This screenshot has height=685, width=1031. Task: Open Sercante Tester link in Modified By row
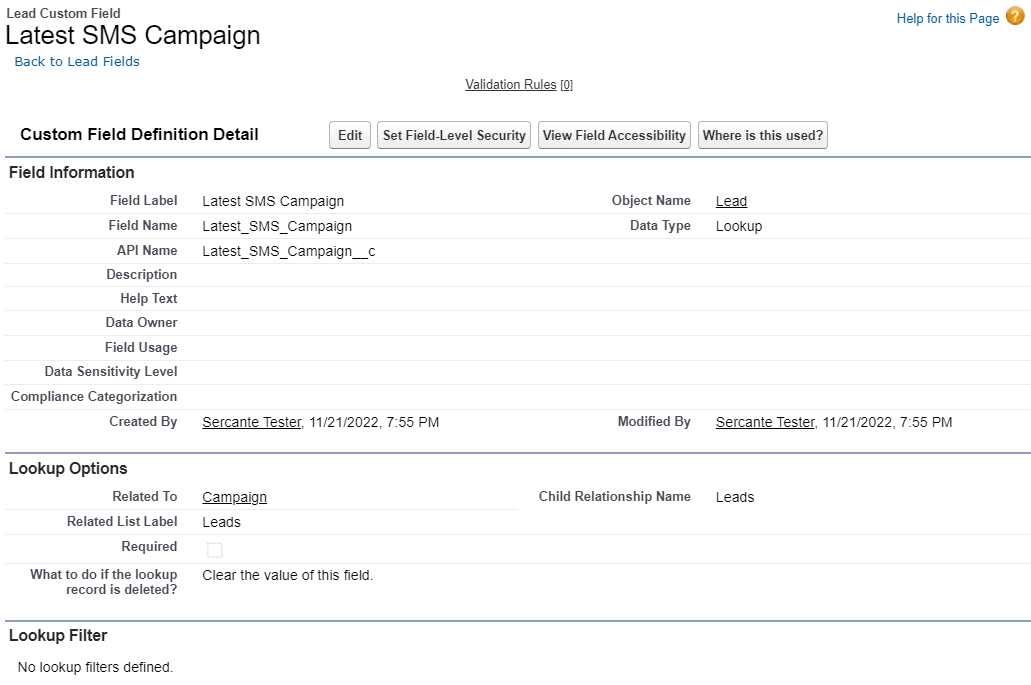click(x=765, y=422)
